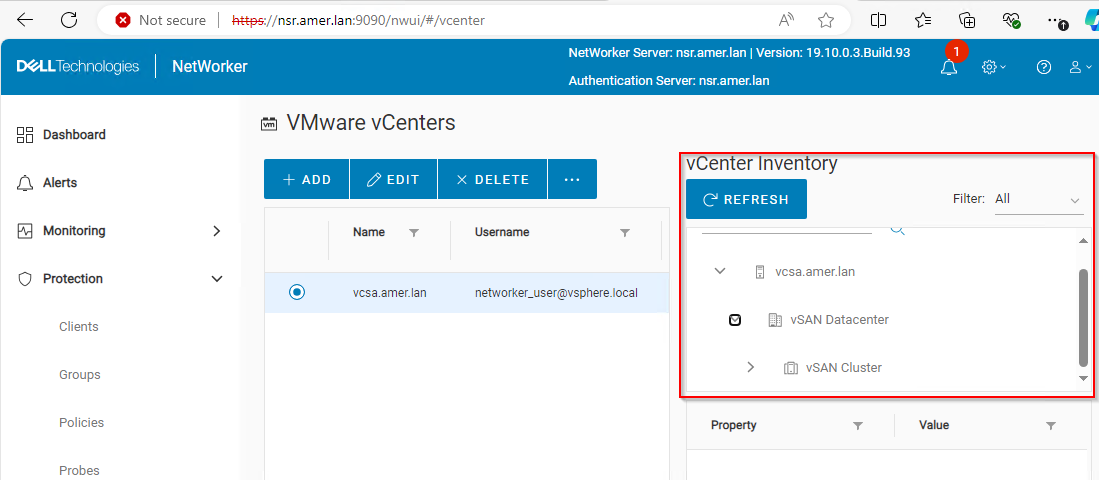1099x480 pixels.
Task: Filter the Property column
Action: [857, 425]
